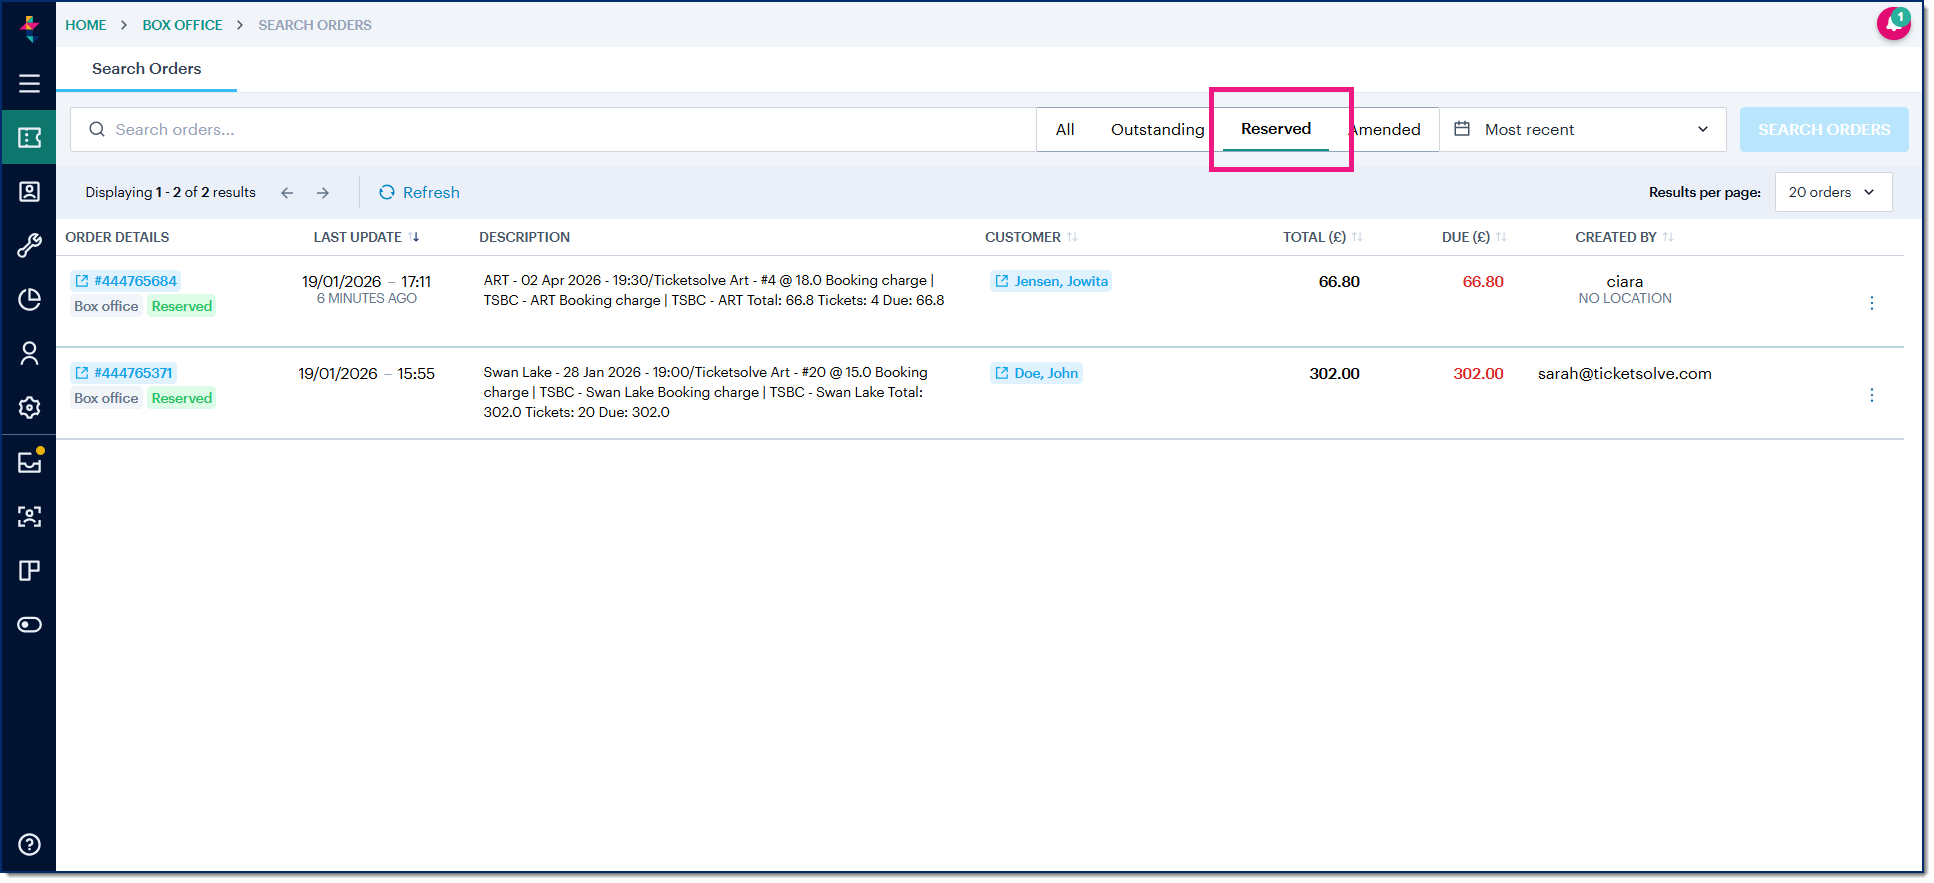The height and width of the screenshot is (883, 1934).
Task: Click the 19/01/2026 15:55 update time
Action: [x=366, y=374]
